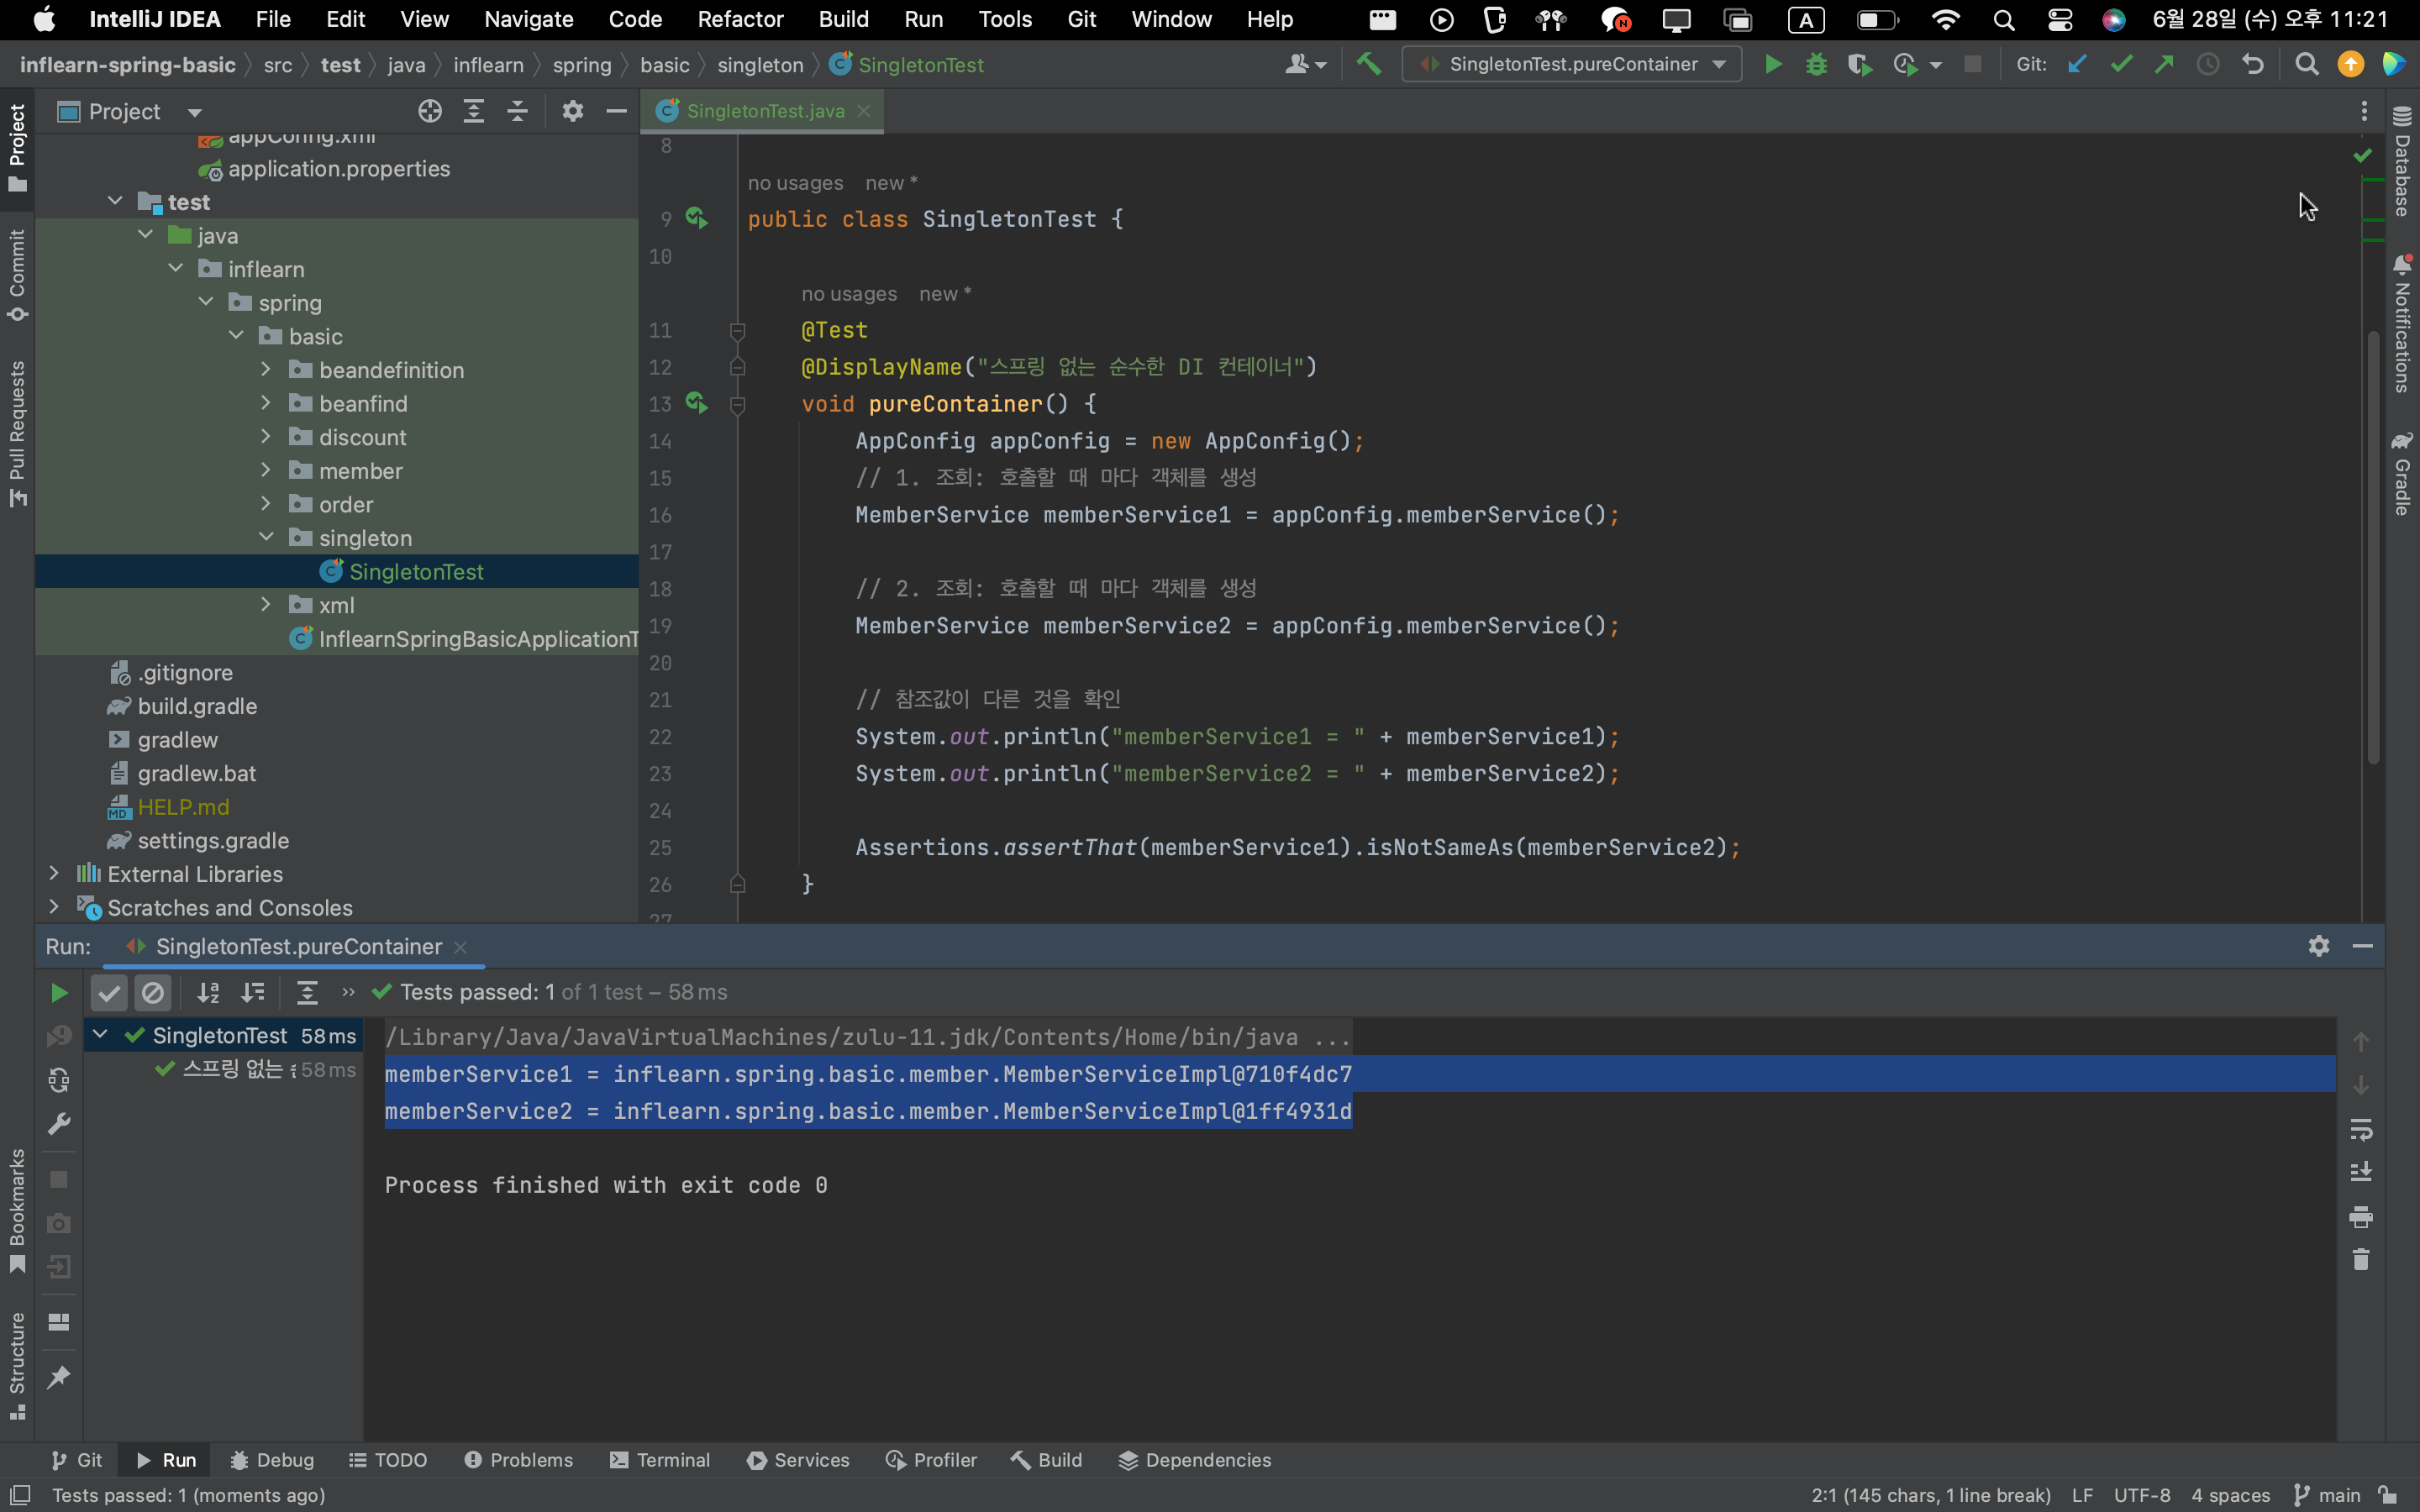Image resolution: width=2420 pixels, height=1512 pixels.
Task: Click select opened file crosshair icon
Action: [x=430, y=111]
